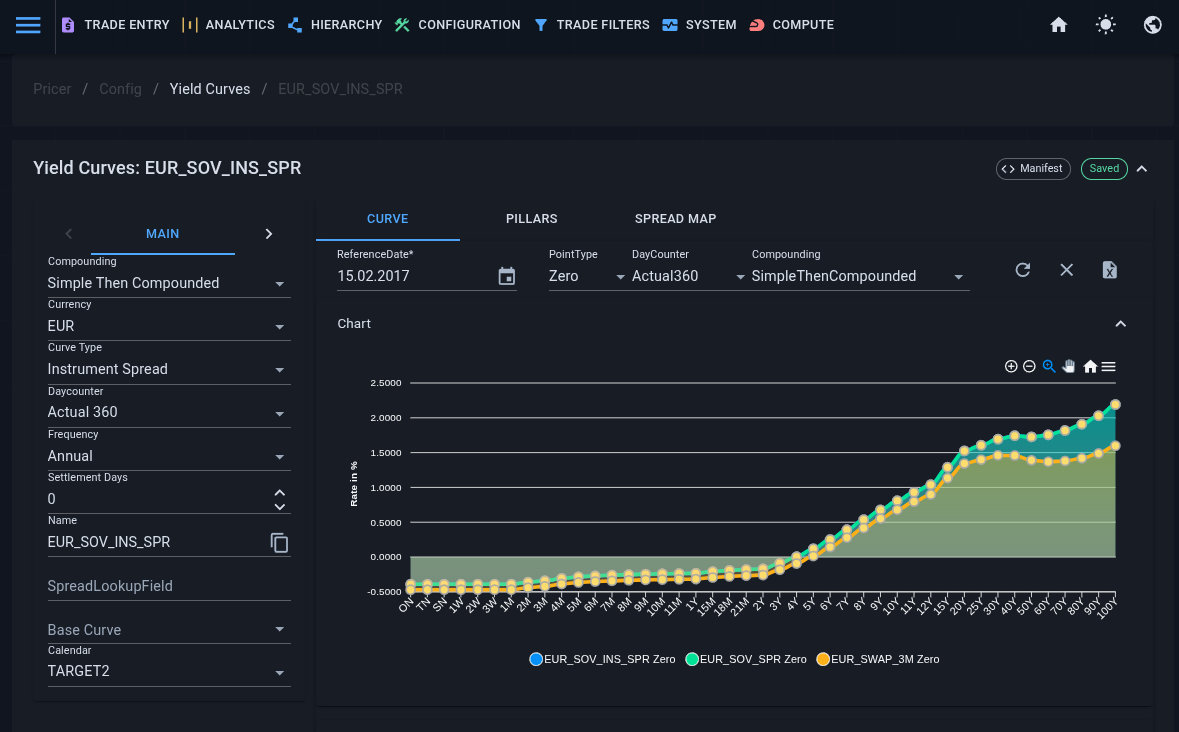The height and width of the screenshot is (732, 1179).
Task: Switch to the PILLARS tab
Action: 532,219
